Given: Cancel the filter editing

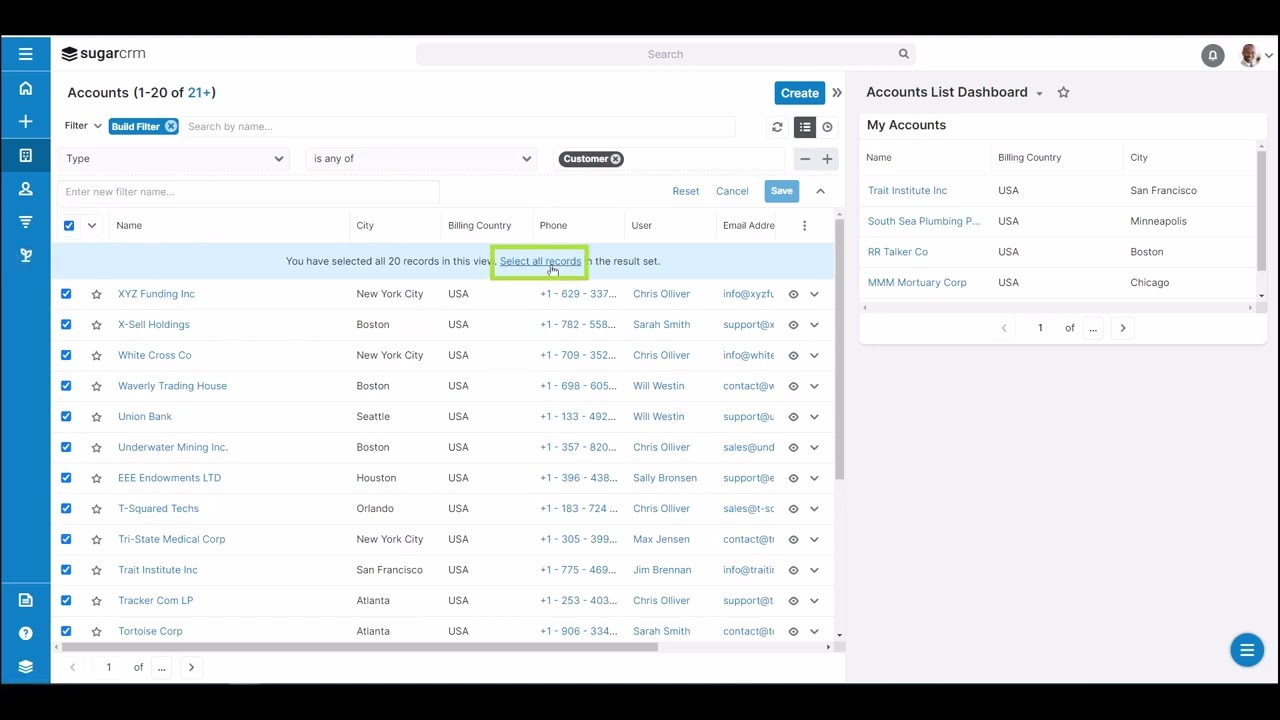Looking at the screenshot, I should click(x=732, y=191).
